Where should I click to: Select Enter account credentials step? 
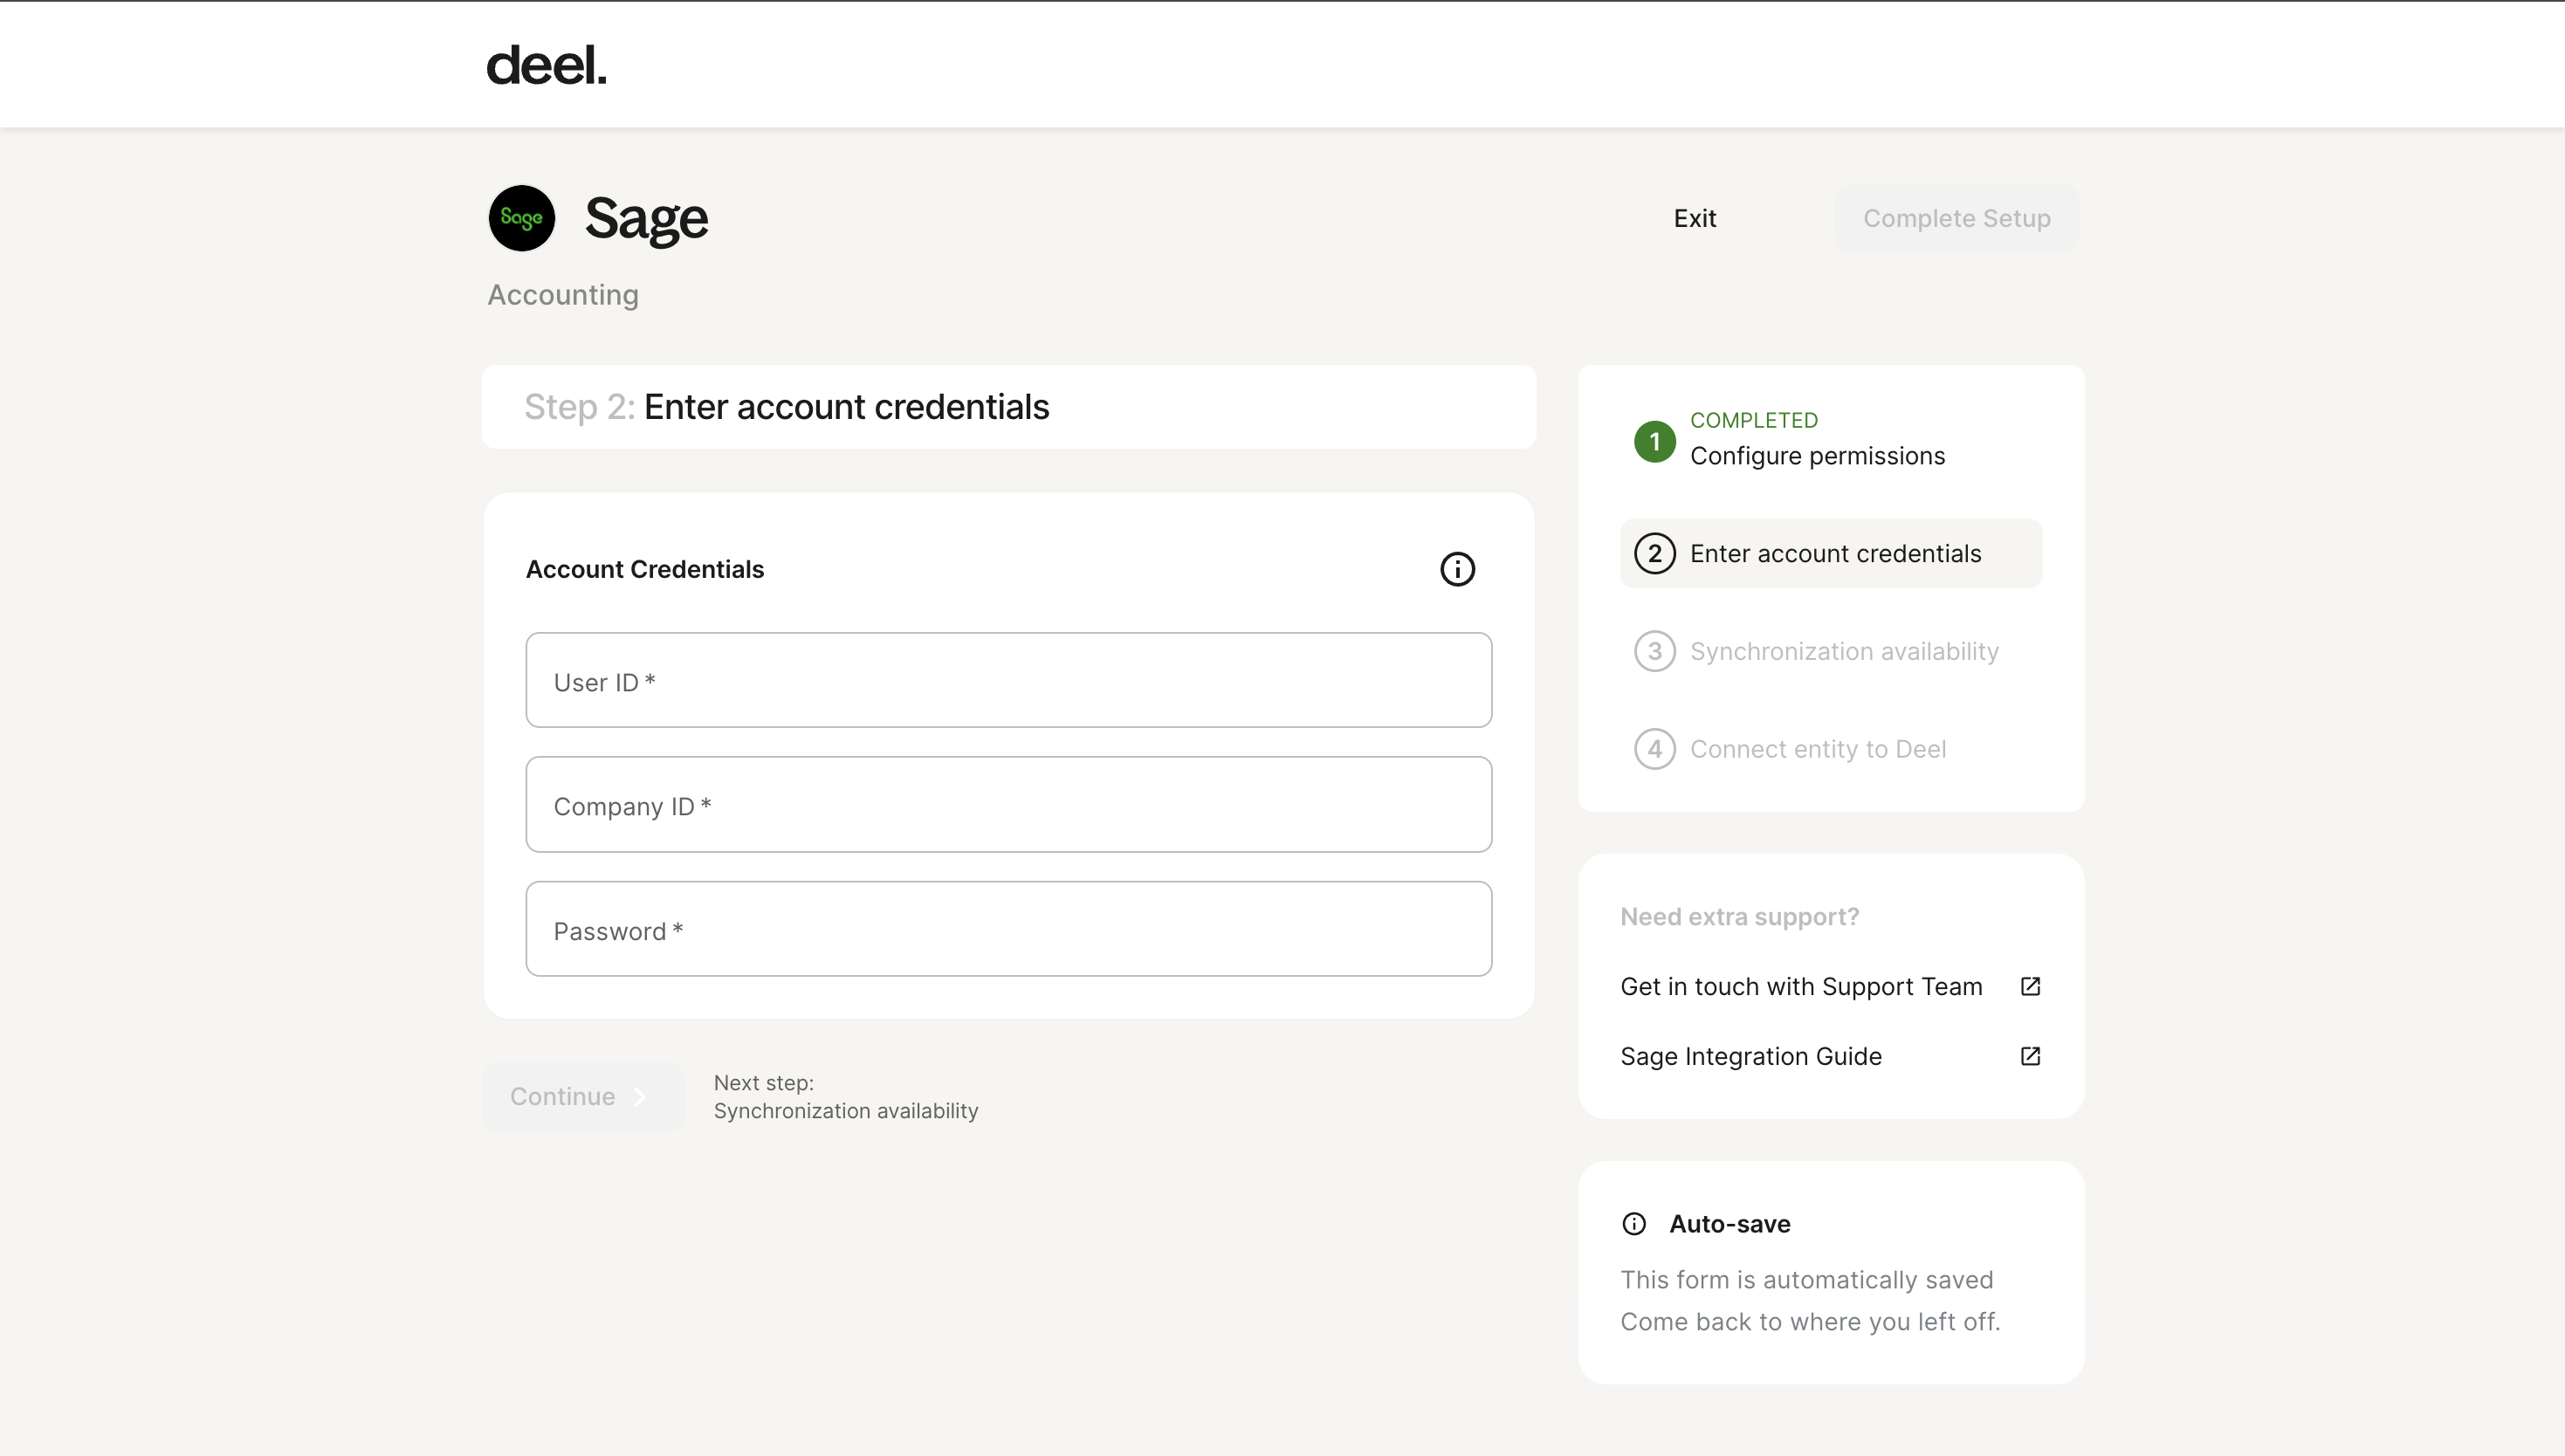coord(1830,553)
